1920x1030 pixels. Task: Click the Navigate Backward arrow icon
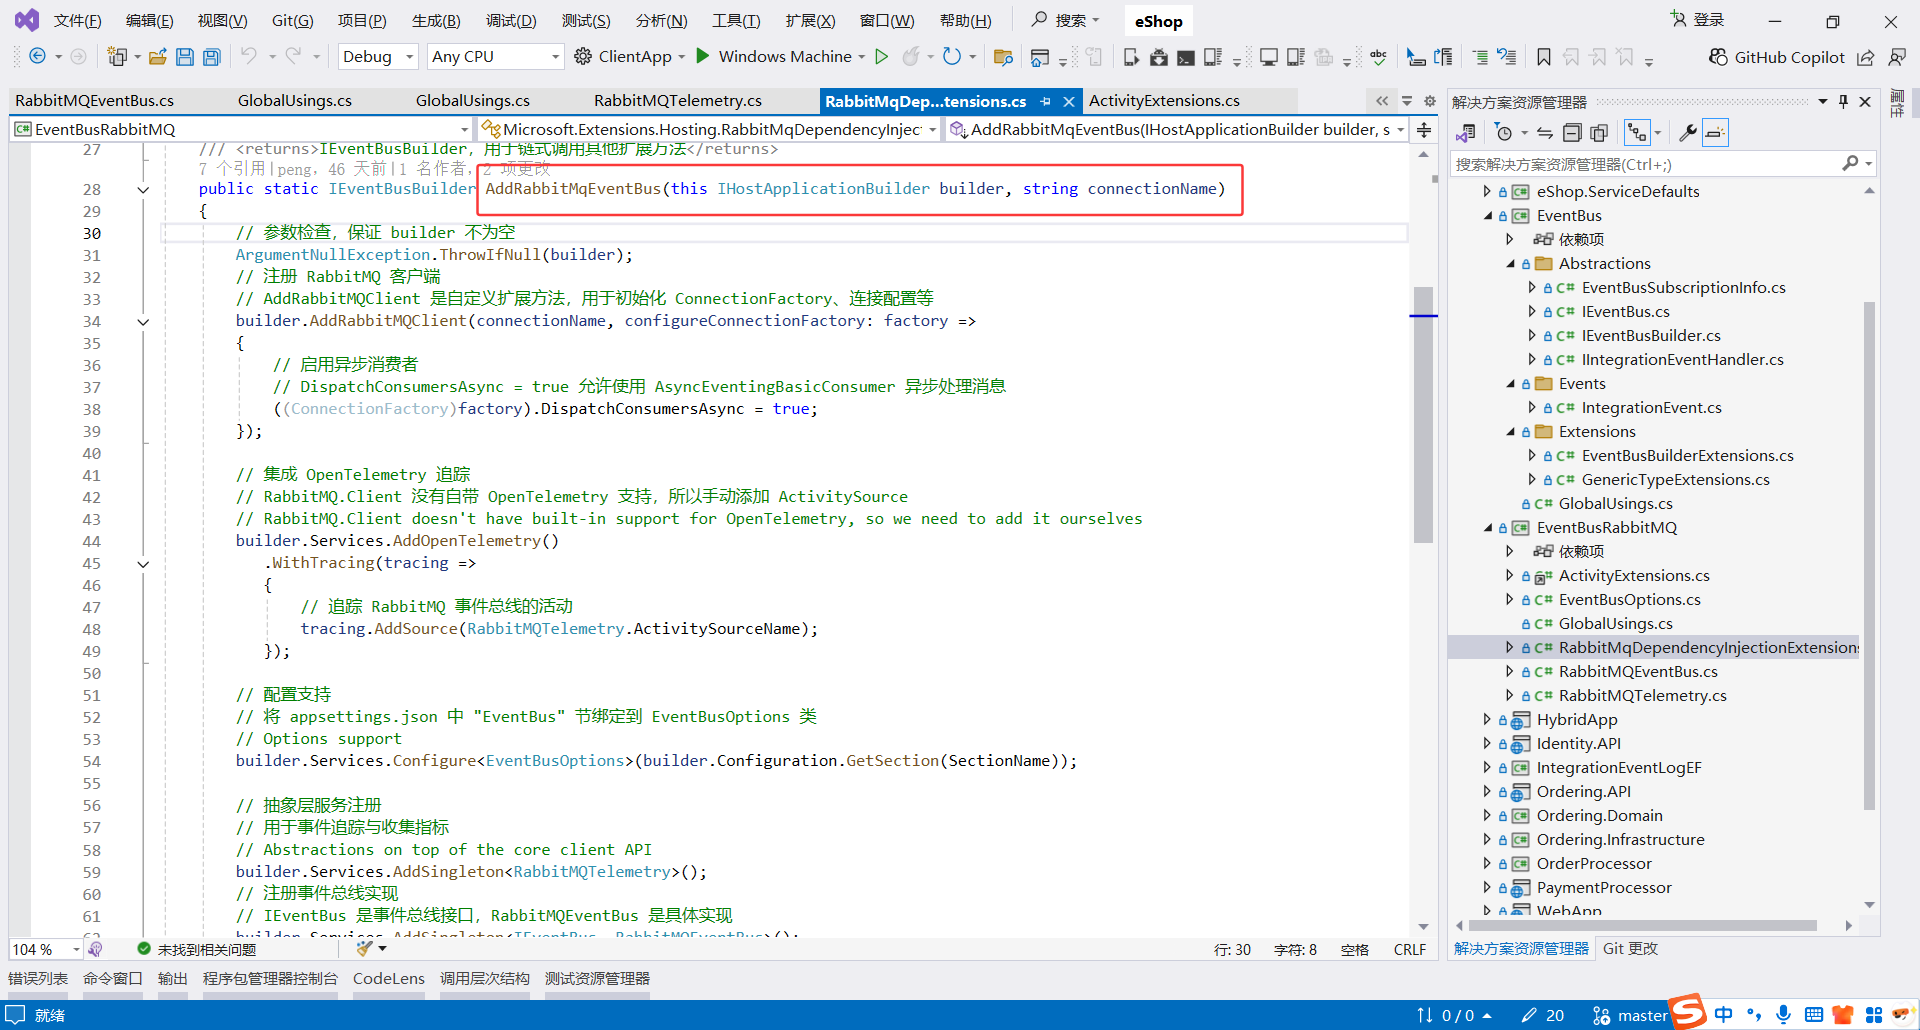tap(37, 57)
